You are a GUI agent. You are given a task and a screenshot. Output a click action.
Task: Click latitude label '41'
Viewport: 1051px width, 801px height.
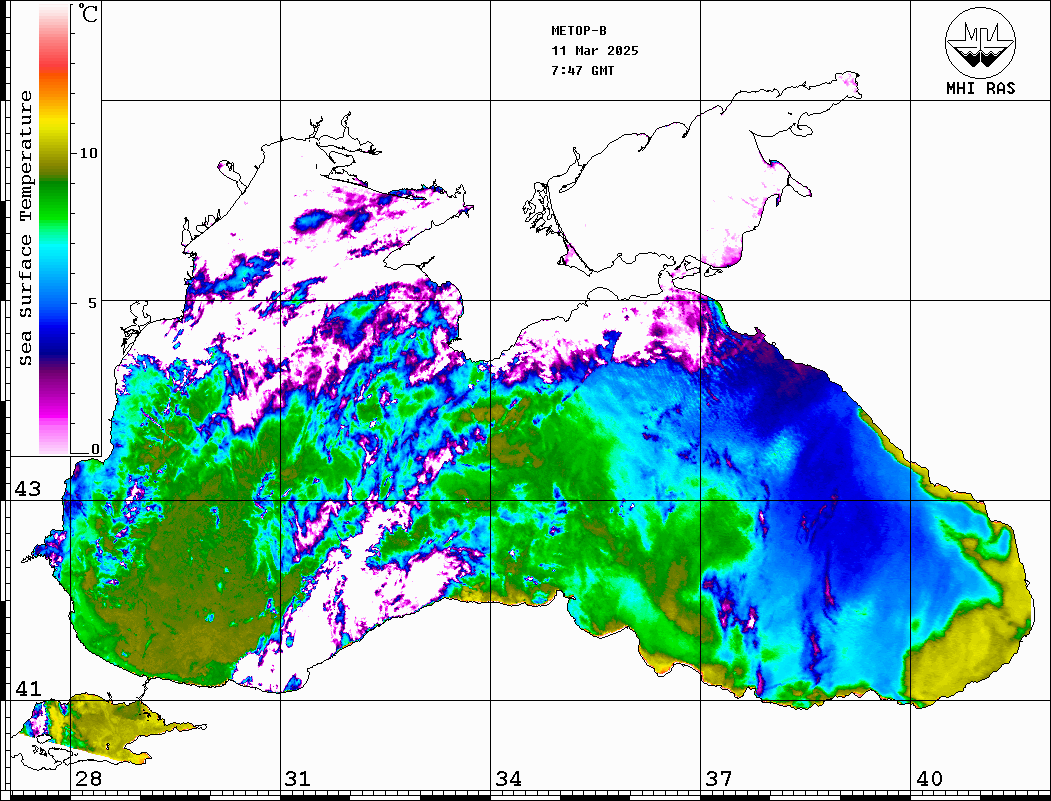[28, 689]
